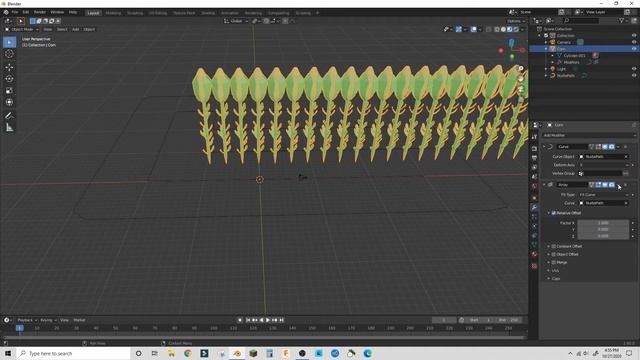Screen dimensions: 640x360
Task: Enable the Merge checkbox
Action: pyautogui.click(x=554, y=262)
